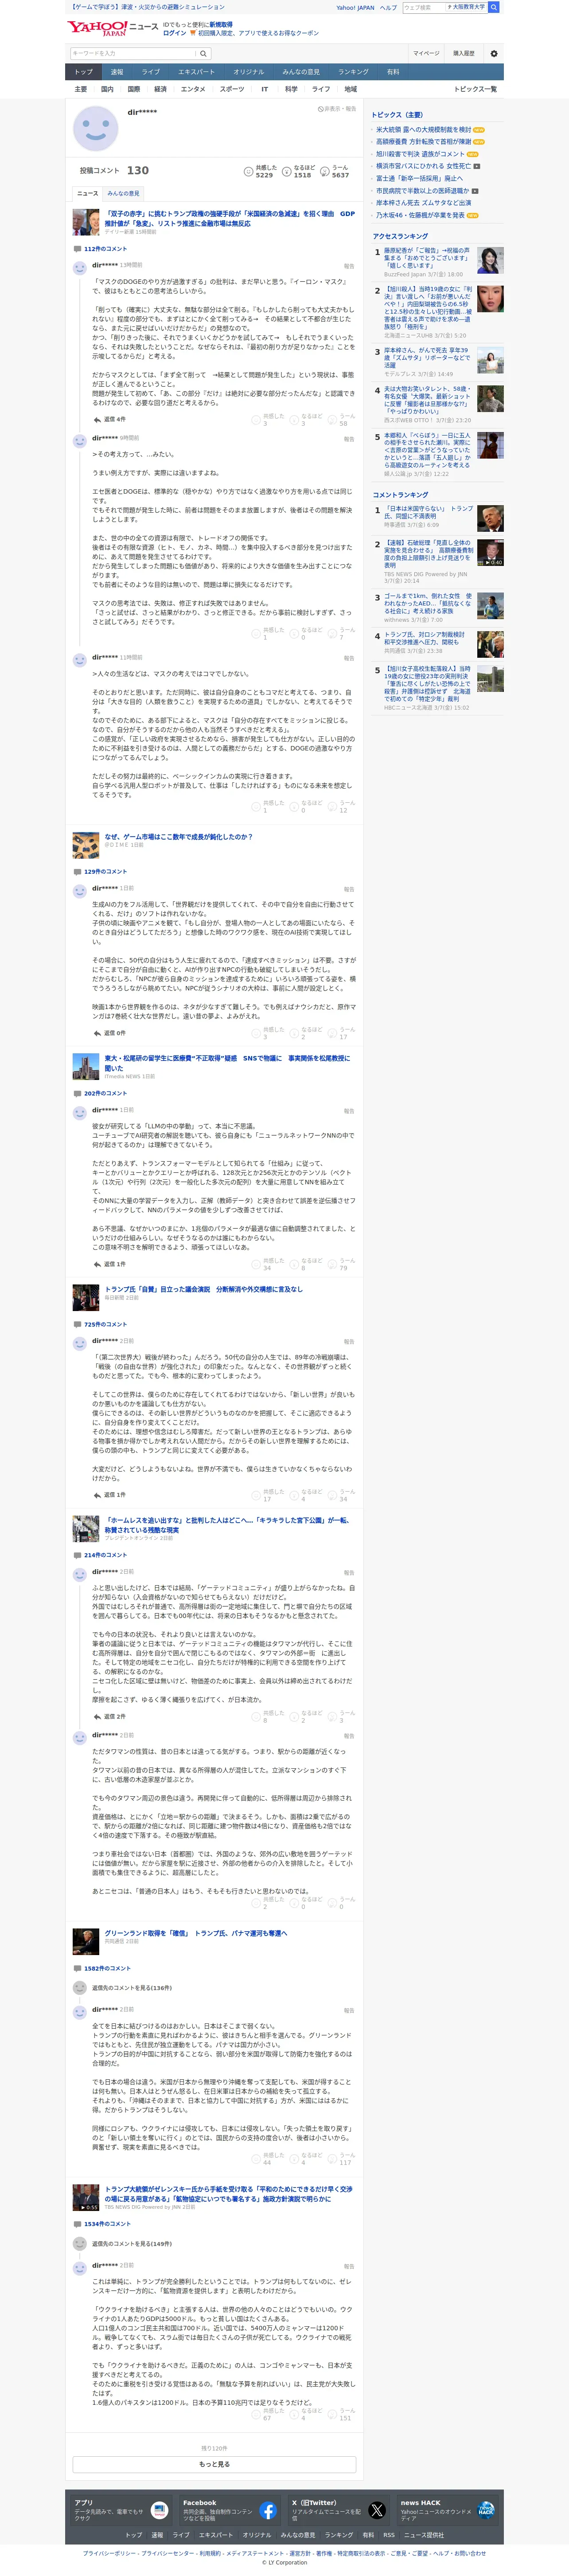The height and width of the screenshot is (2576, 569).
Task: Open トピックス一覧 on the category bar
Action: click(x=475, y=89)
